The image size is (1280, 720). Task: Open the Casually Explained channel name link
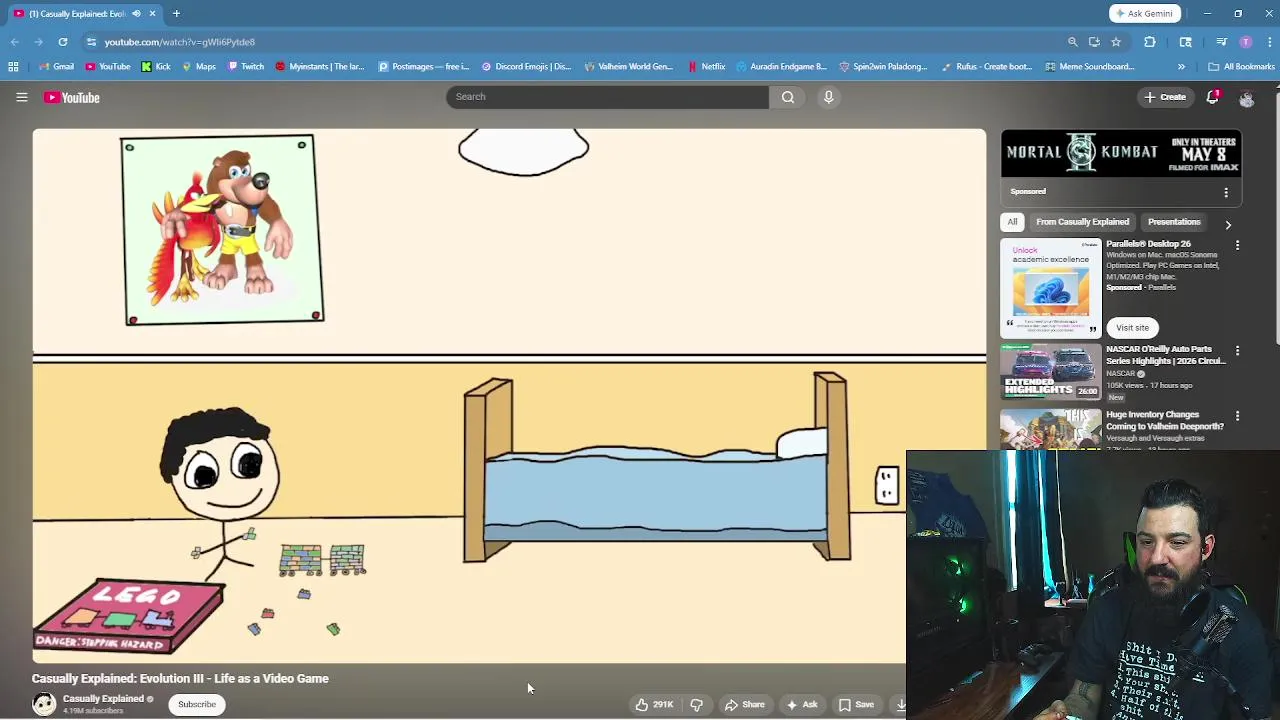[x=103, y=699]
